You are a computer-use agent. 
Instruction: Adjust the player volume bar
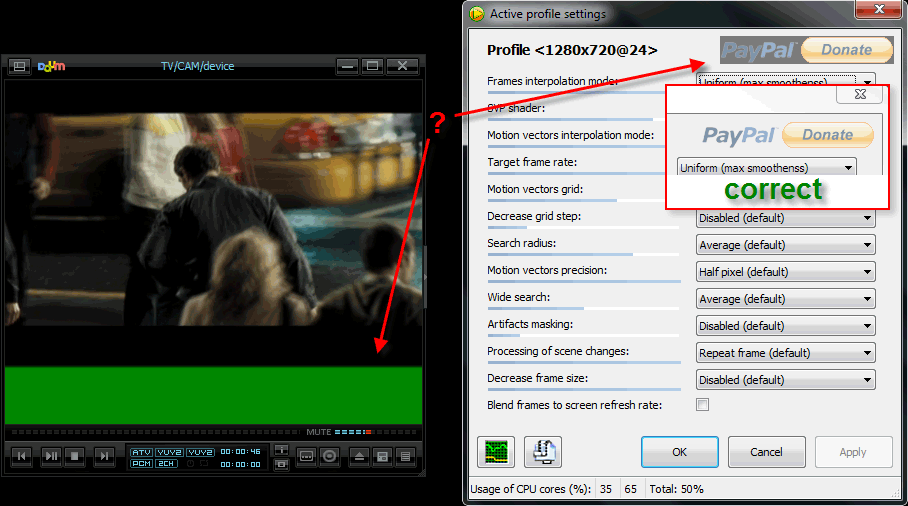(352, 432)
